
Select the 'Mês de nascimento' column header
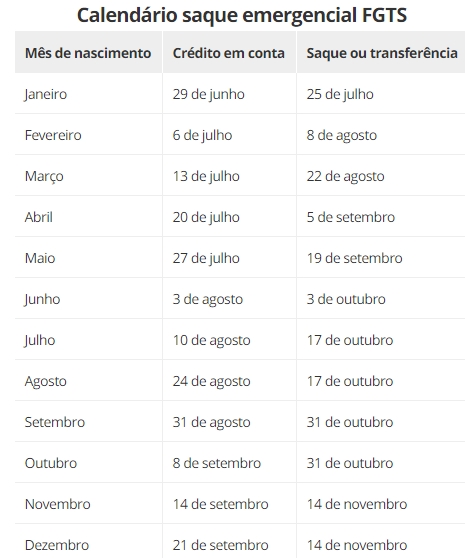tap(88, 53)
